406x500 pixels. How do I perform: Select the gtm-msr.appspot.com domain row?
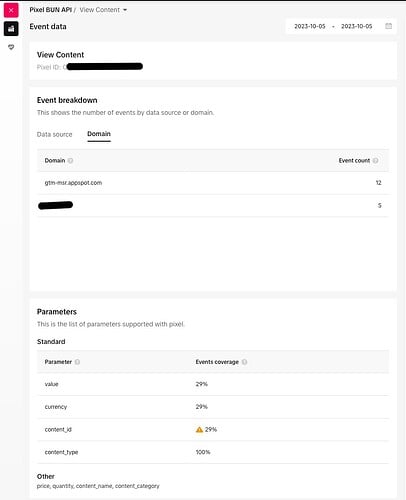tap(213, 183)
